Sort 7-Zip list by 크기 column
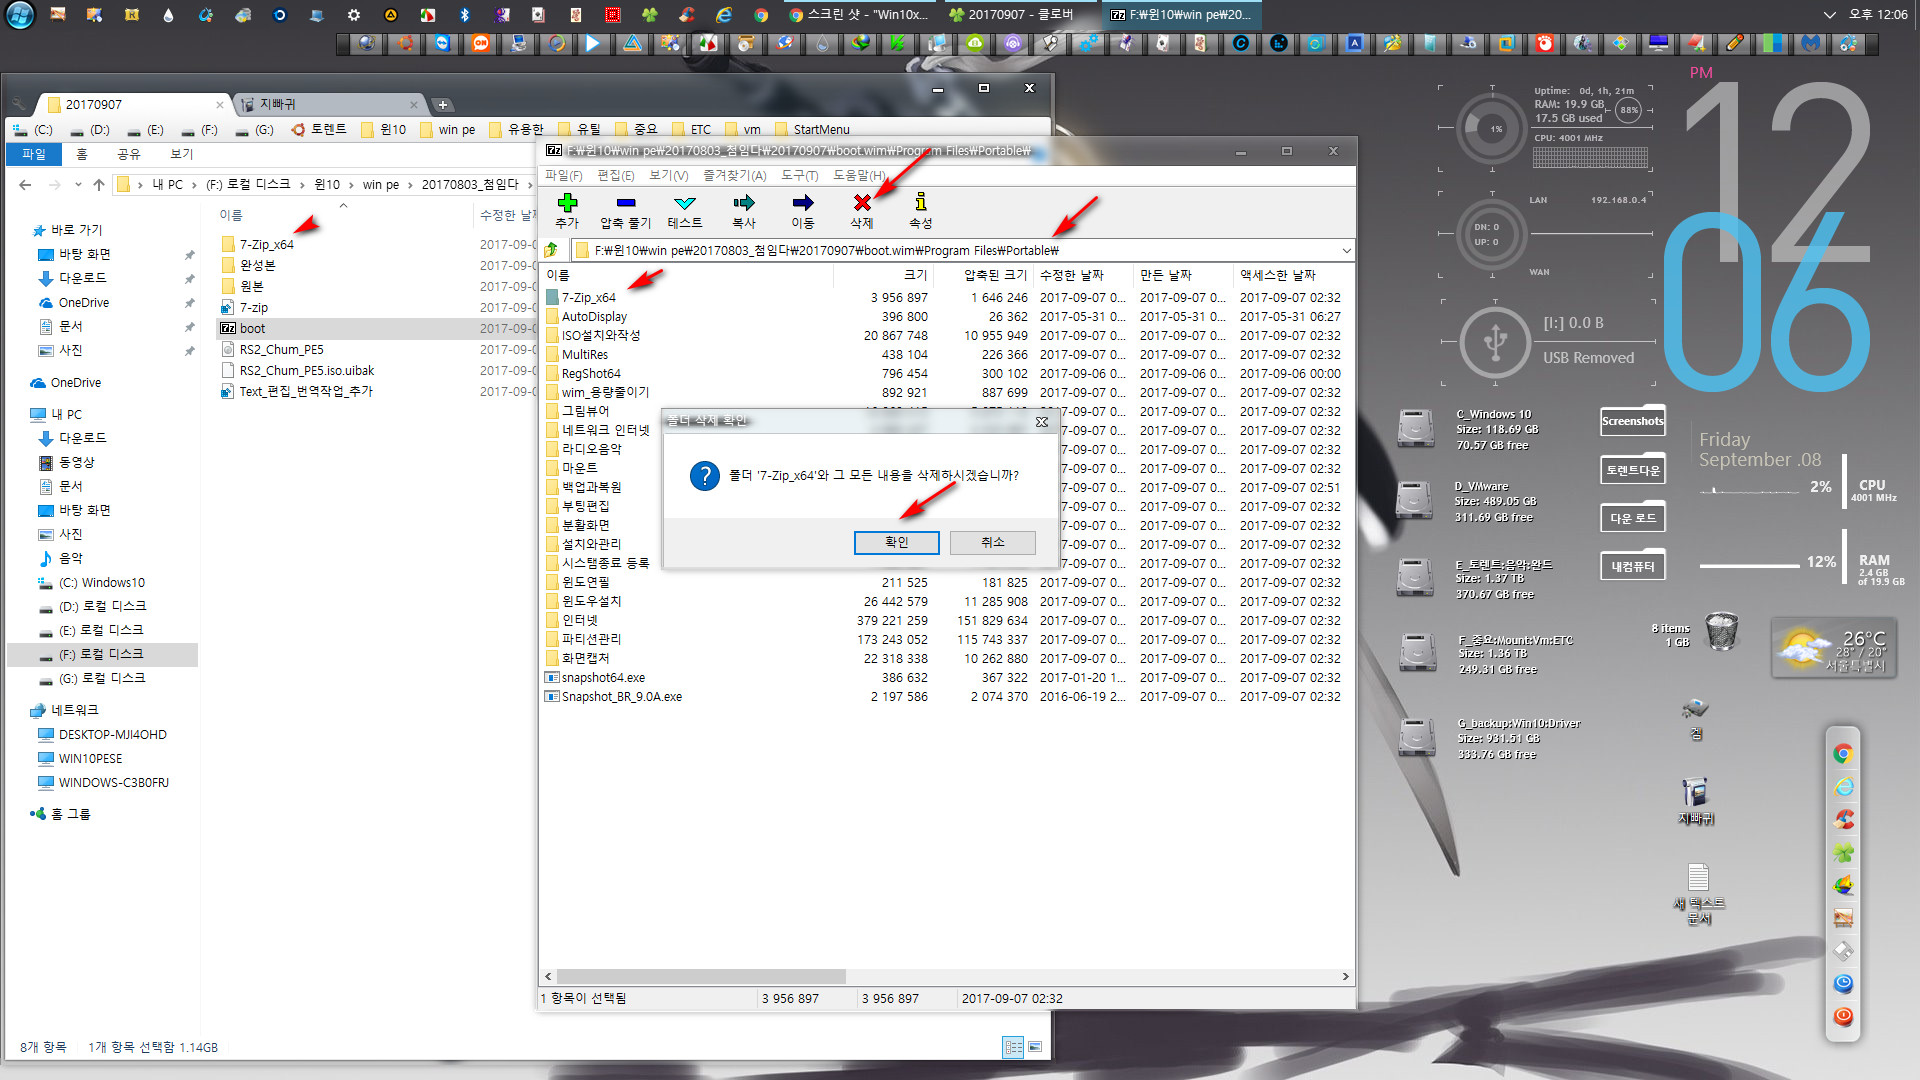 click(915, 275)
